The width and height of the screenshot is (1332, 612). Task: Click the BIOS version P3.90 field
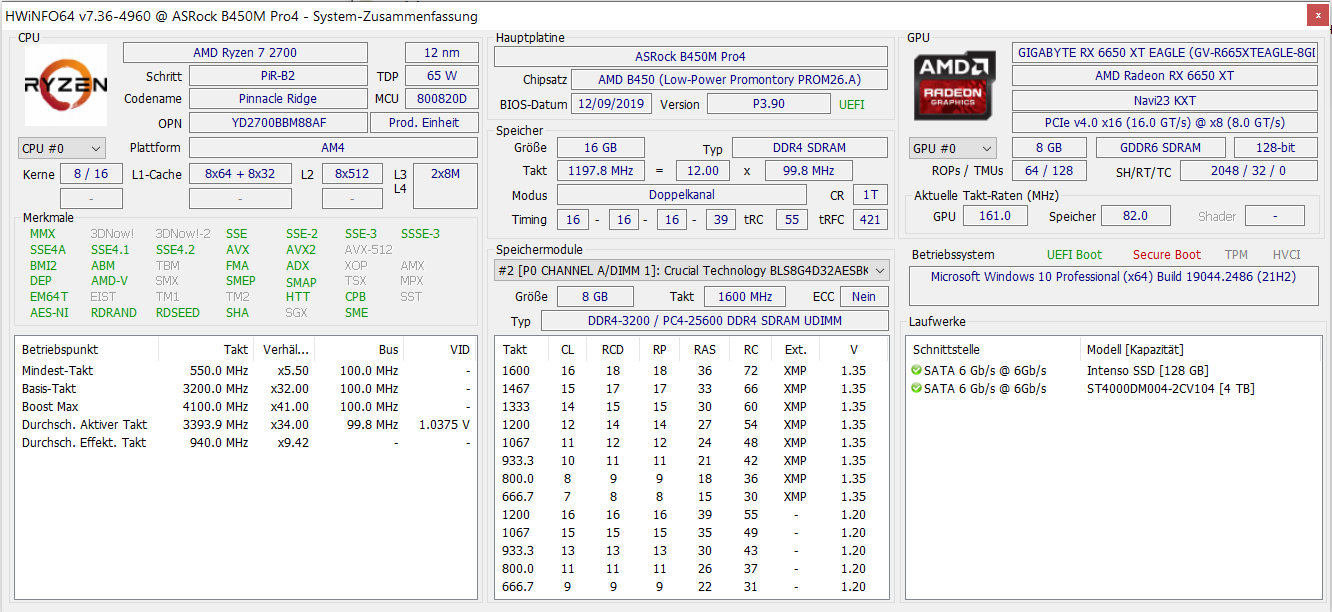point(768,104)
